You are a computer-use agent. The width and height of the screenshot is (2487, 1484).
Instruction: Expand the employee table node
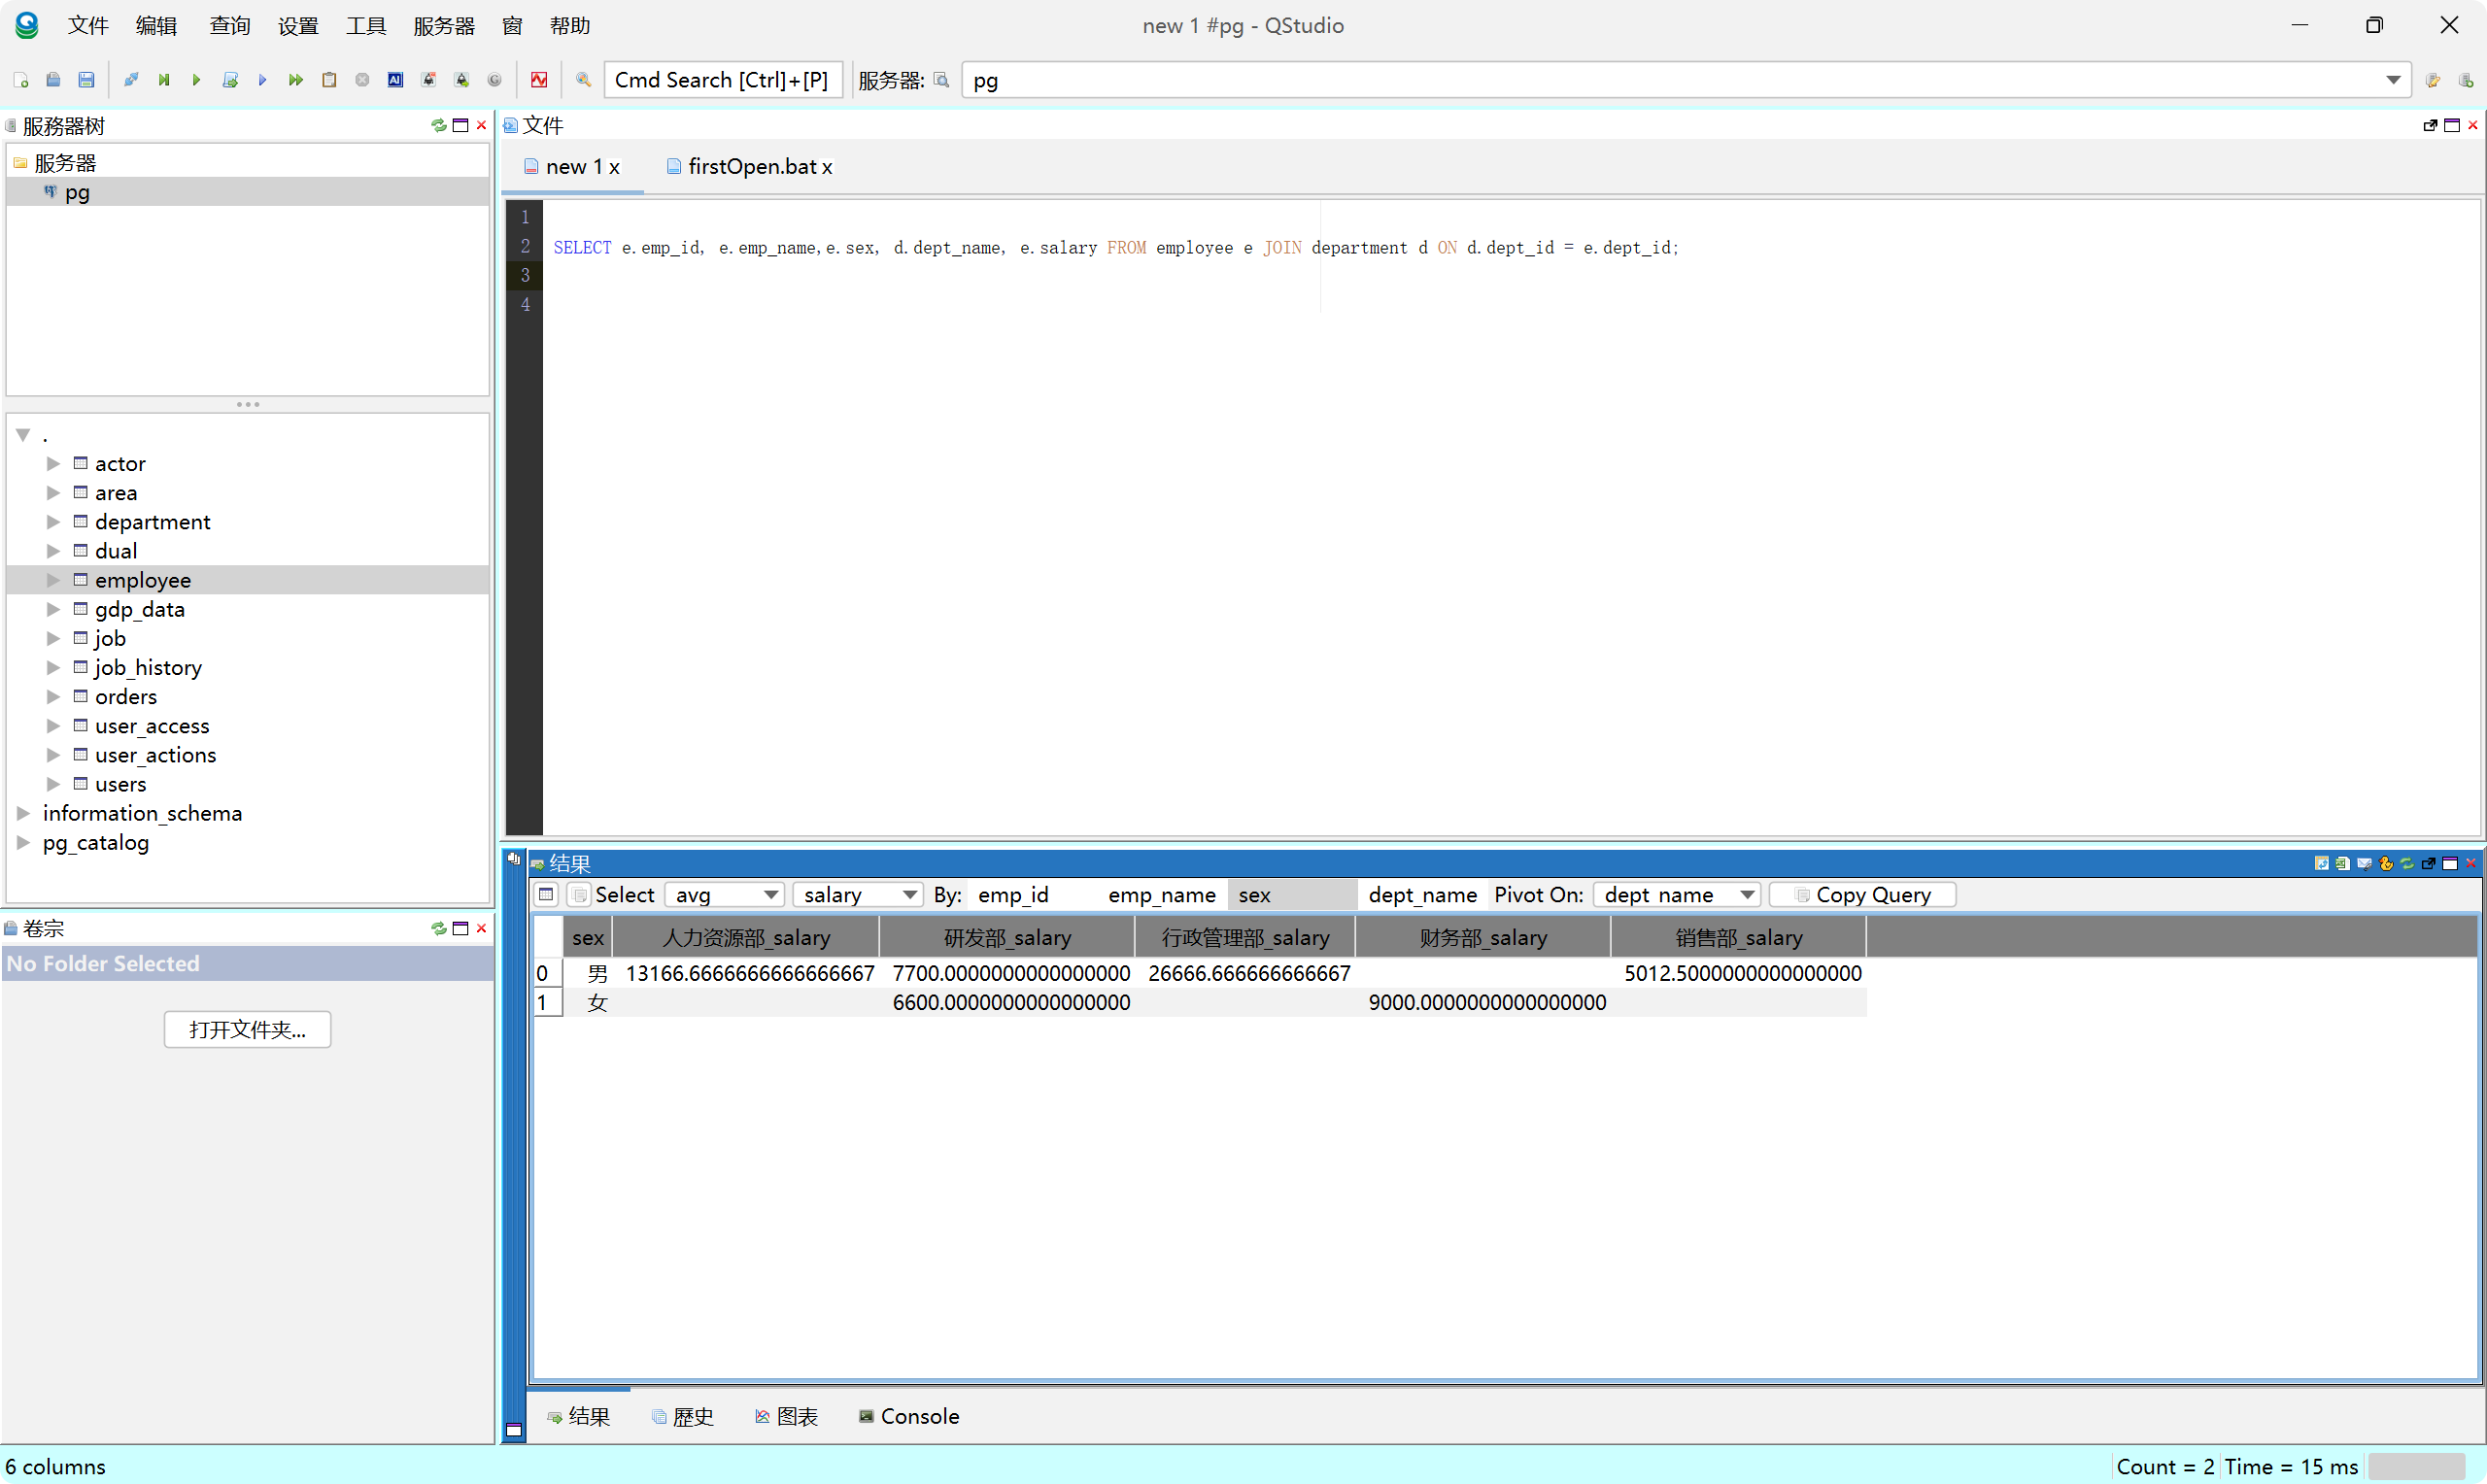point(53,580)
